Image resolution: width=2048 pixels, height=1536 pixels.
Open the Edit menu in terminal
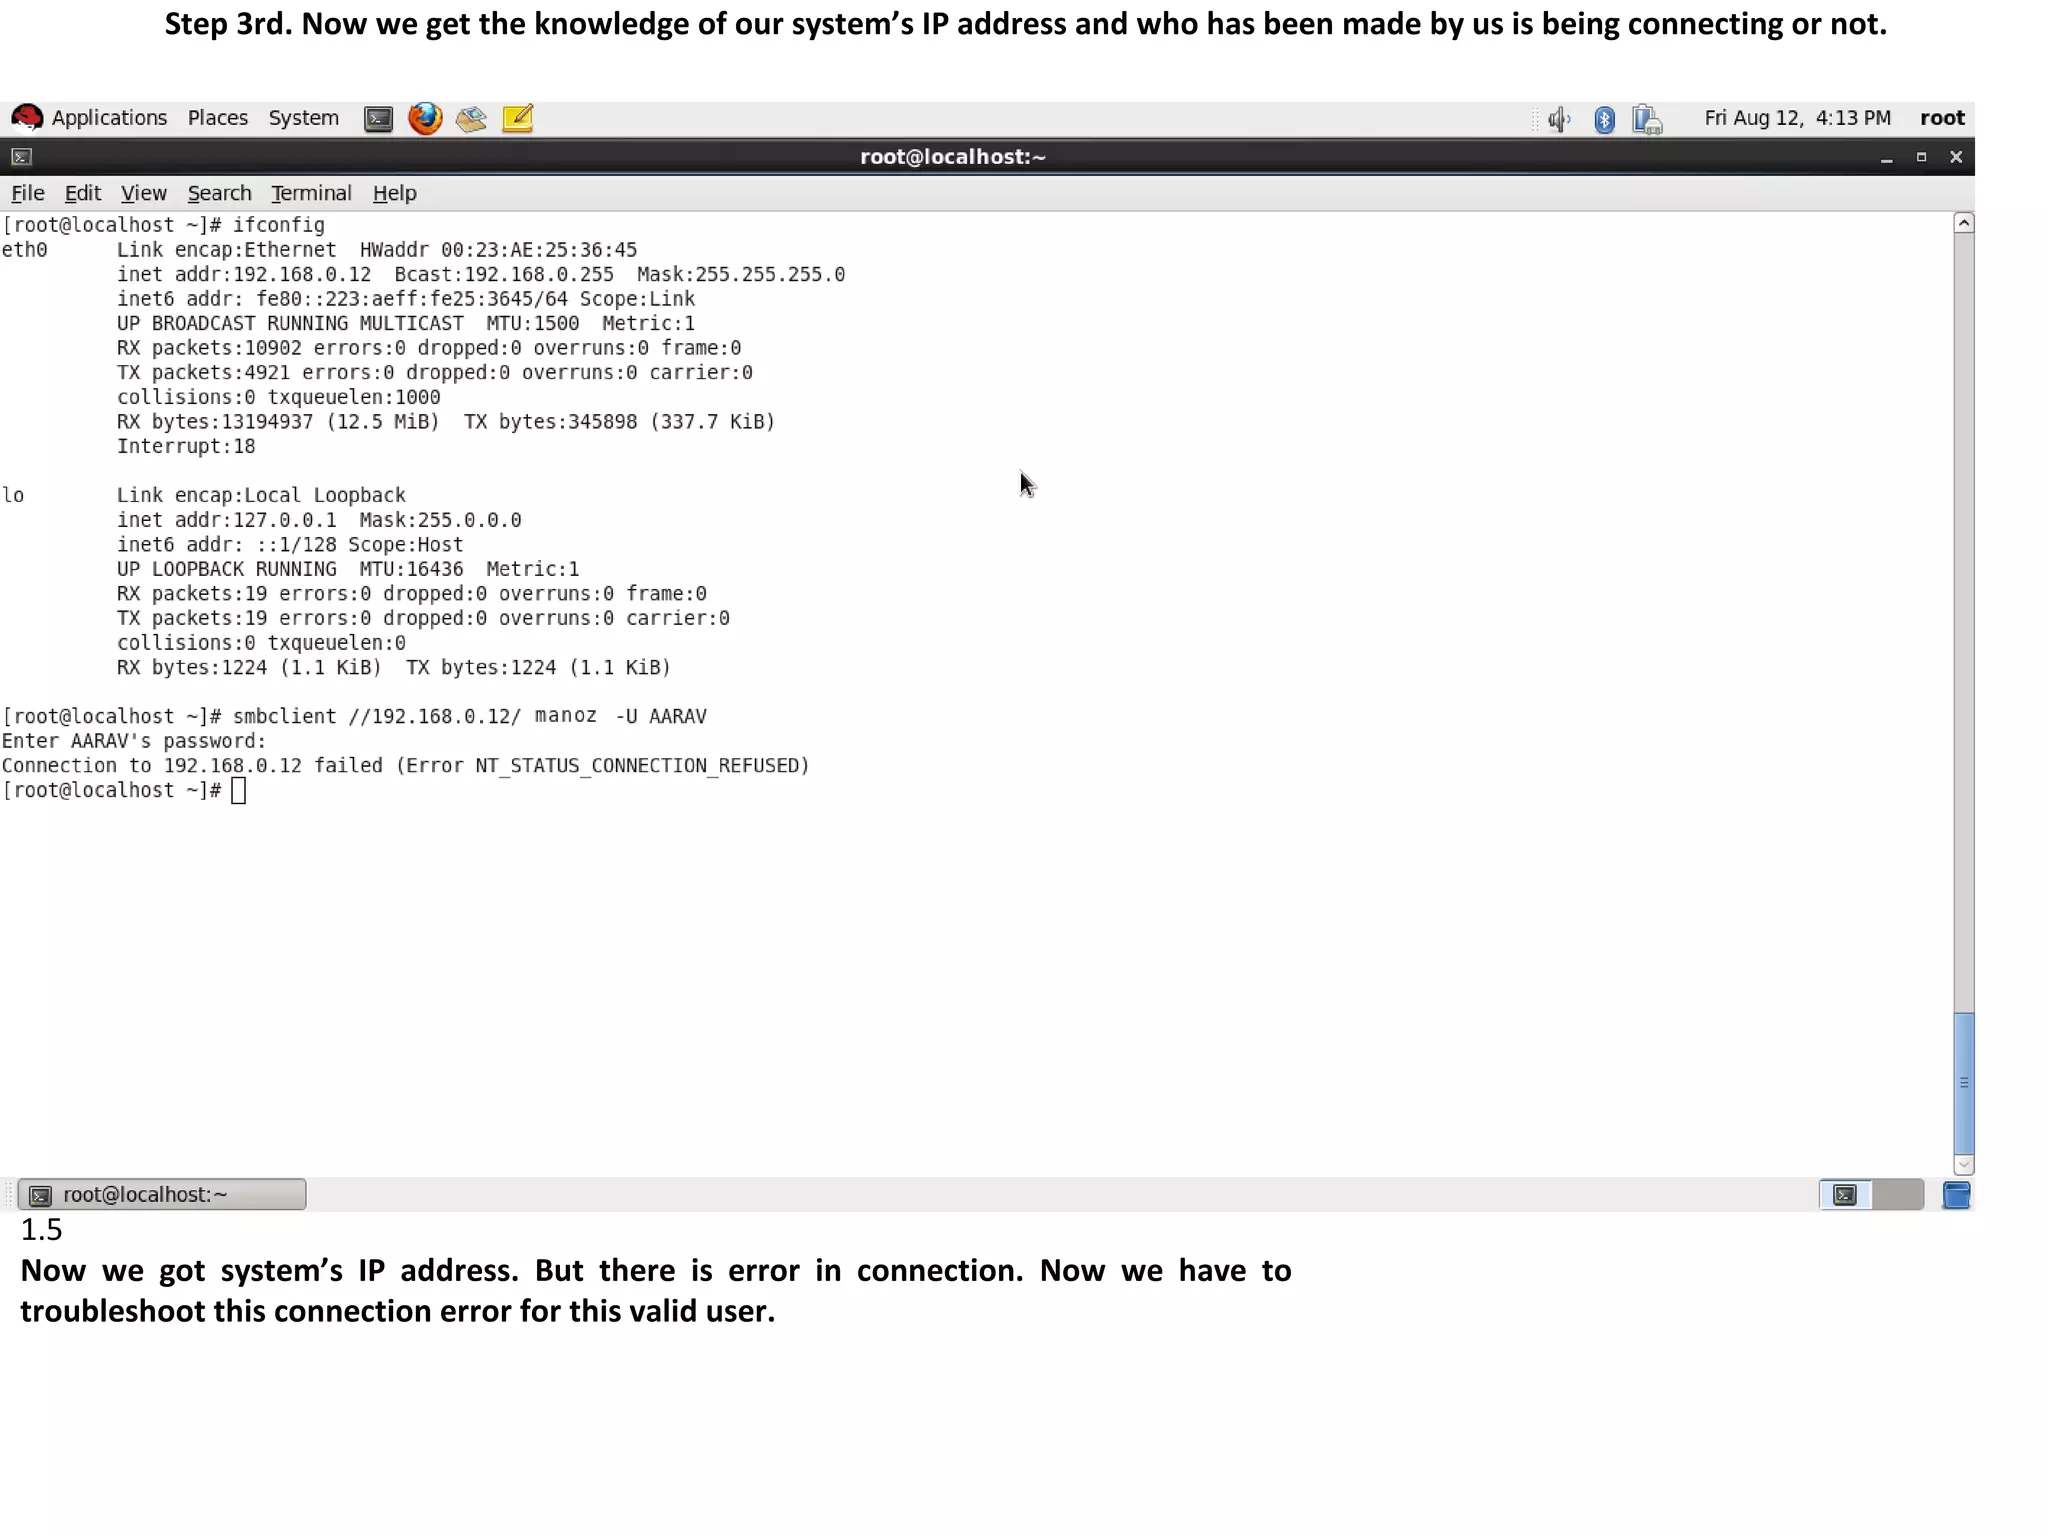pos(82,193)
